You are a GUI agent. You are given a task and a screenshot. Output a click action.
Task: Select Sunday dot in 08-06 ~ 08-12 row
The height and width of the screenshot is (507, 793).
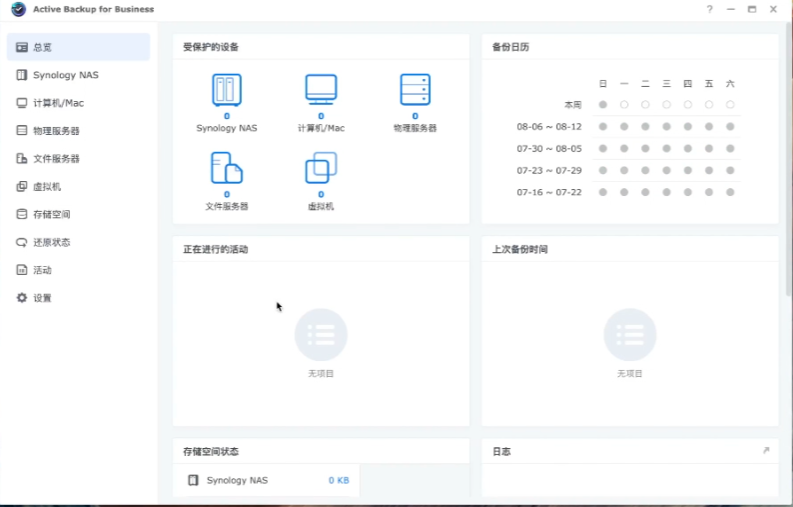point(603,127)
